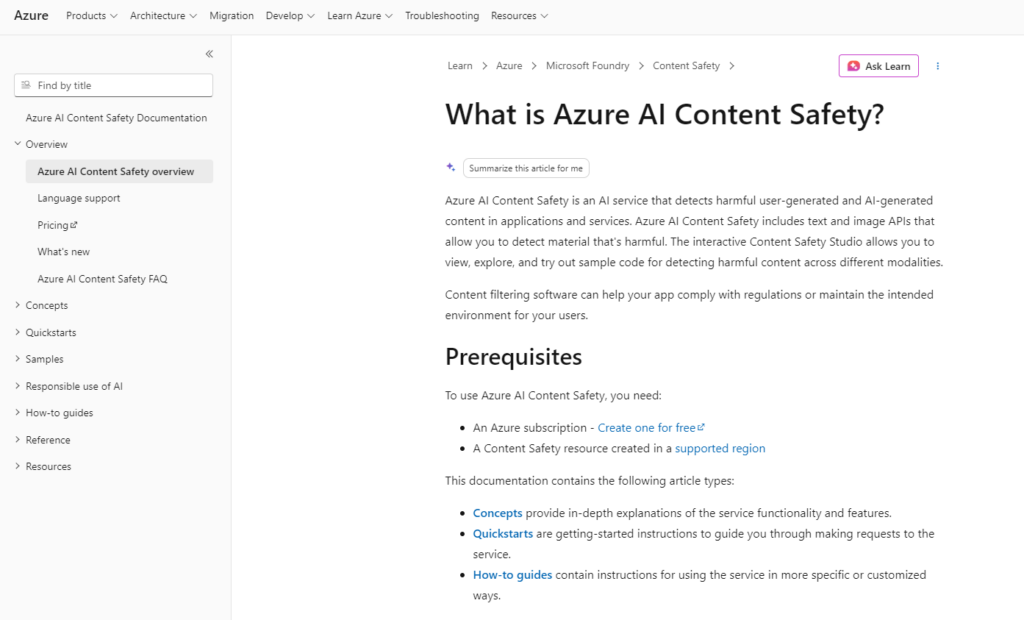
Task: Expand the How-to guides sidebar section
Action: 18,413
